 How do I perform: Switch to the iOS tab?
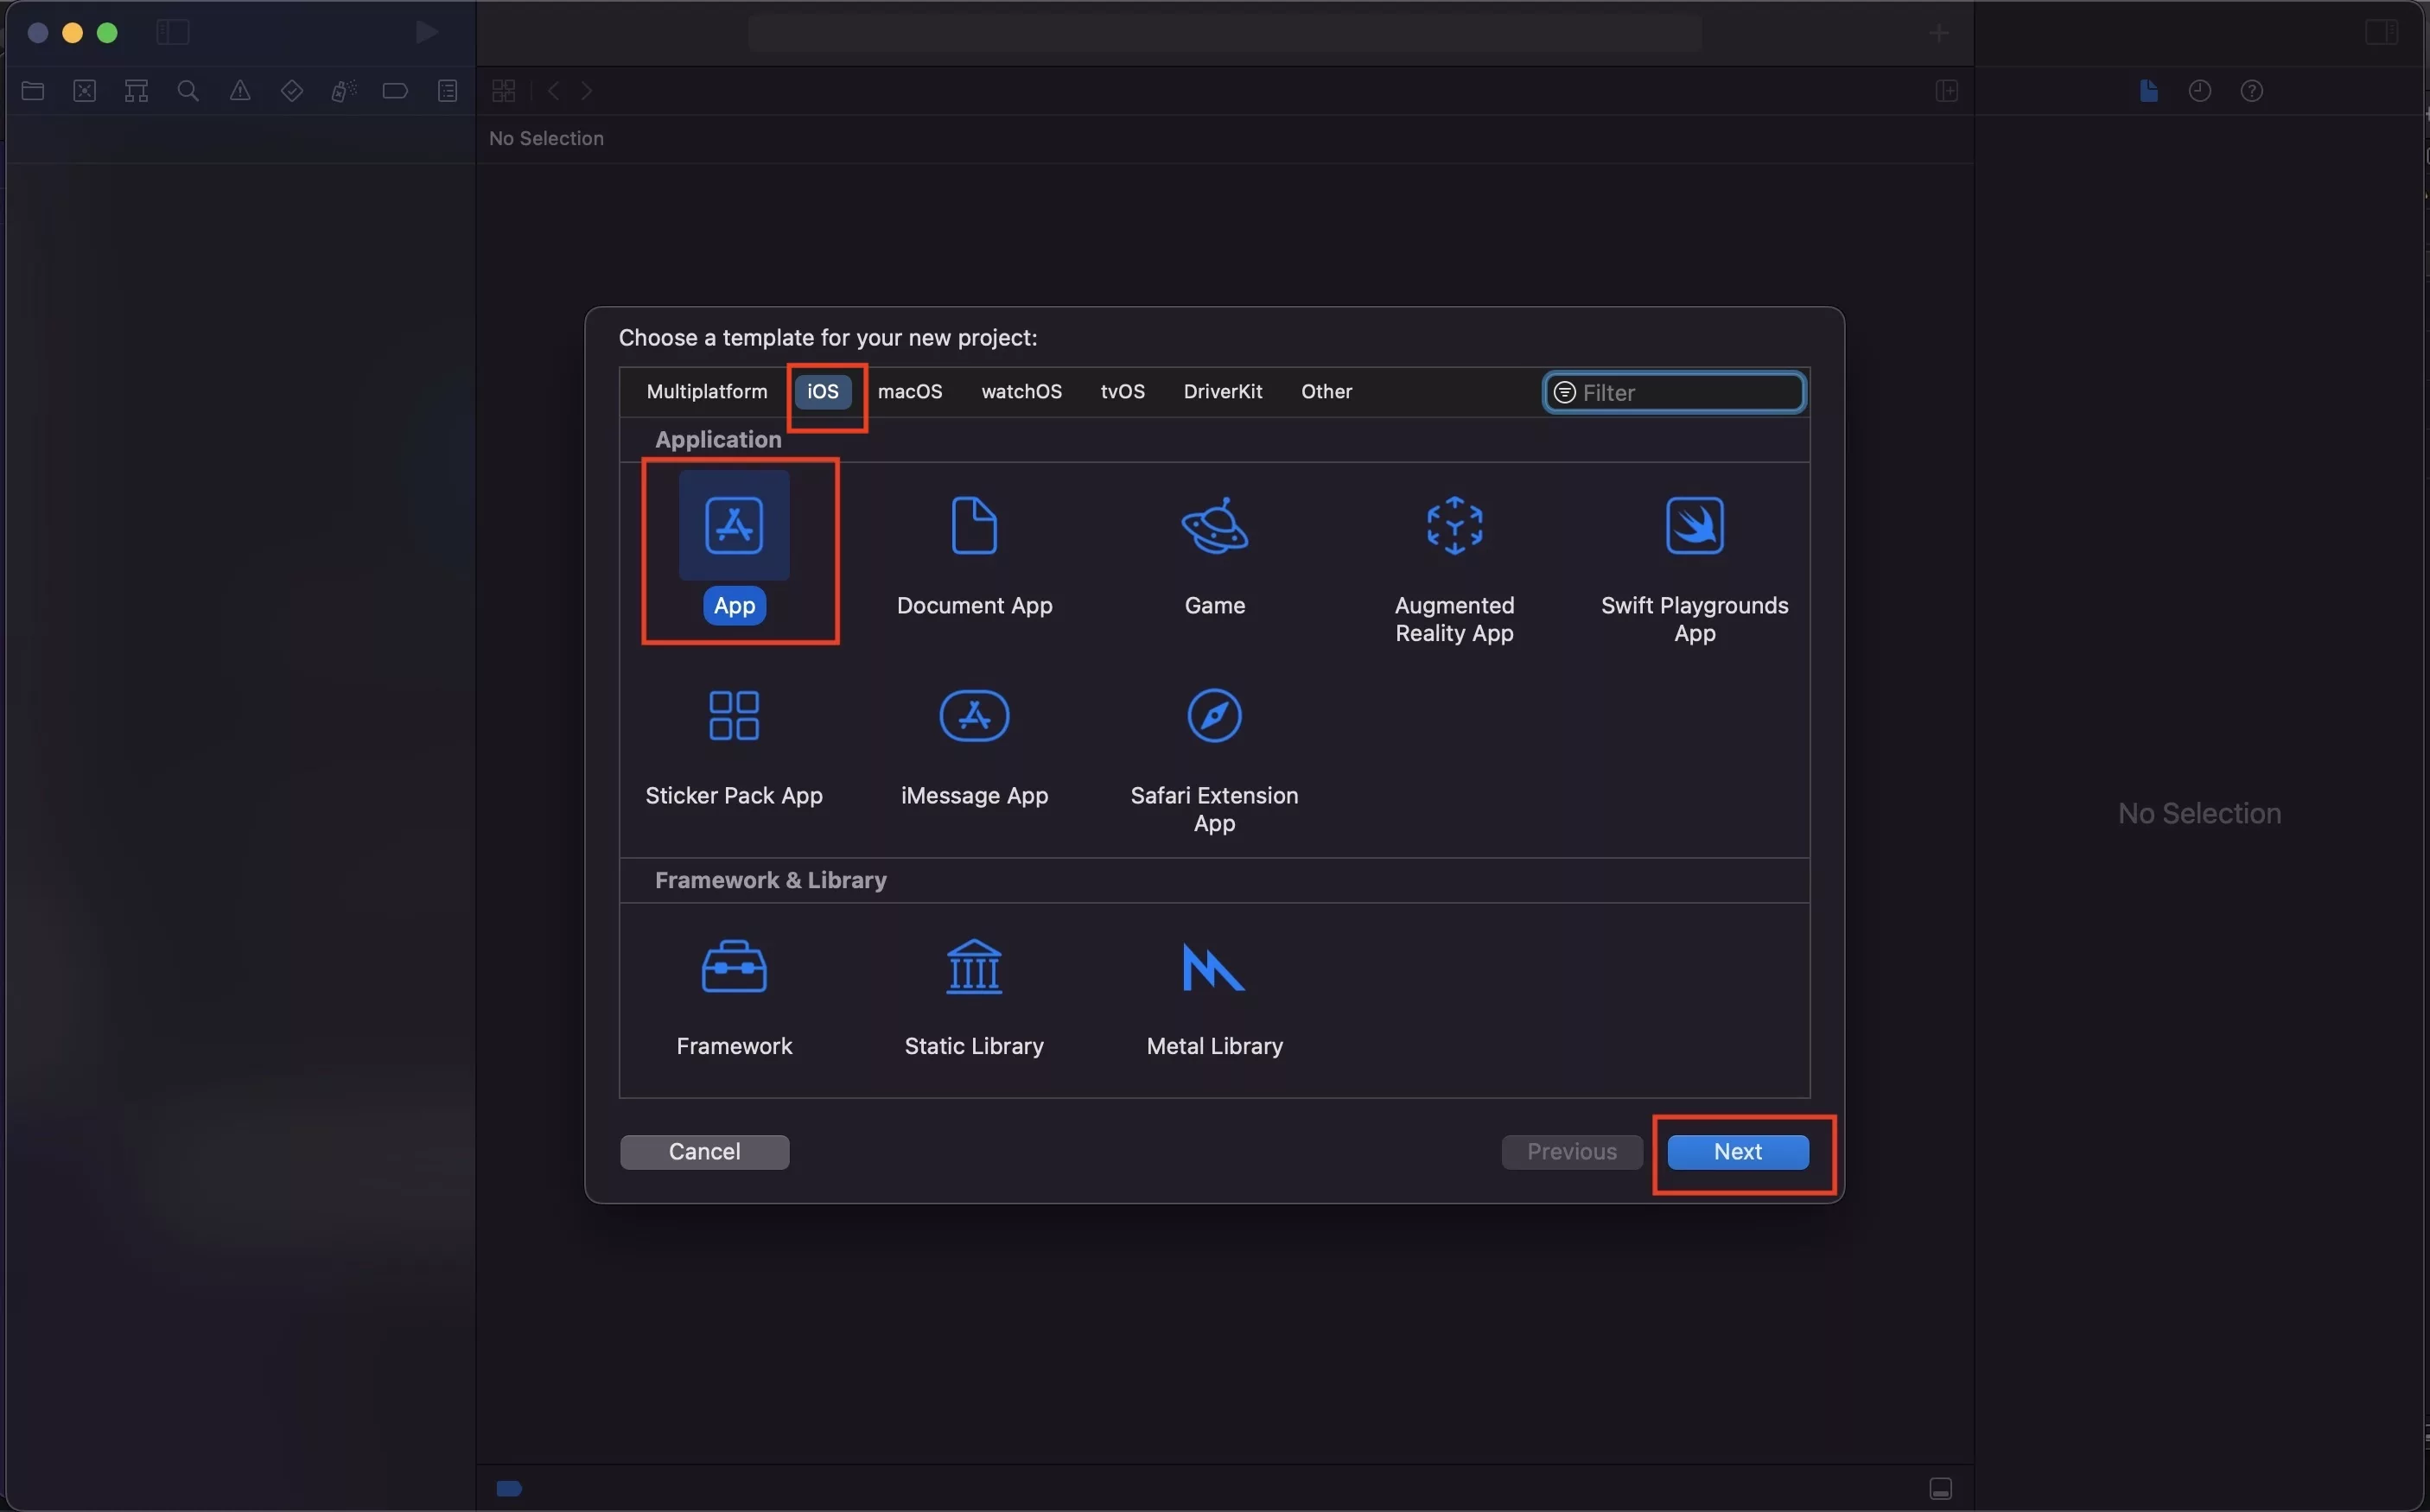pos(823,391)
